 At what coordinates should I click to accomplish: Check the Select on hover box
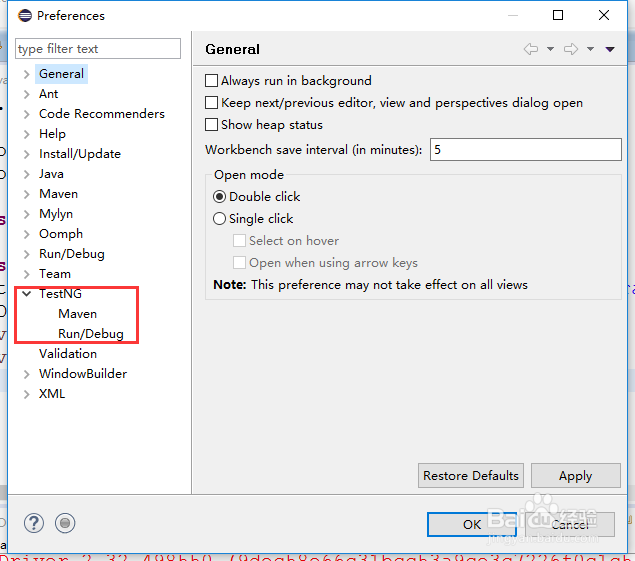pos(239,241)
